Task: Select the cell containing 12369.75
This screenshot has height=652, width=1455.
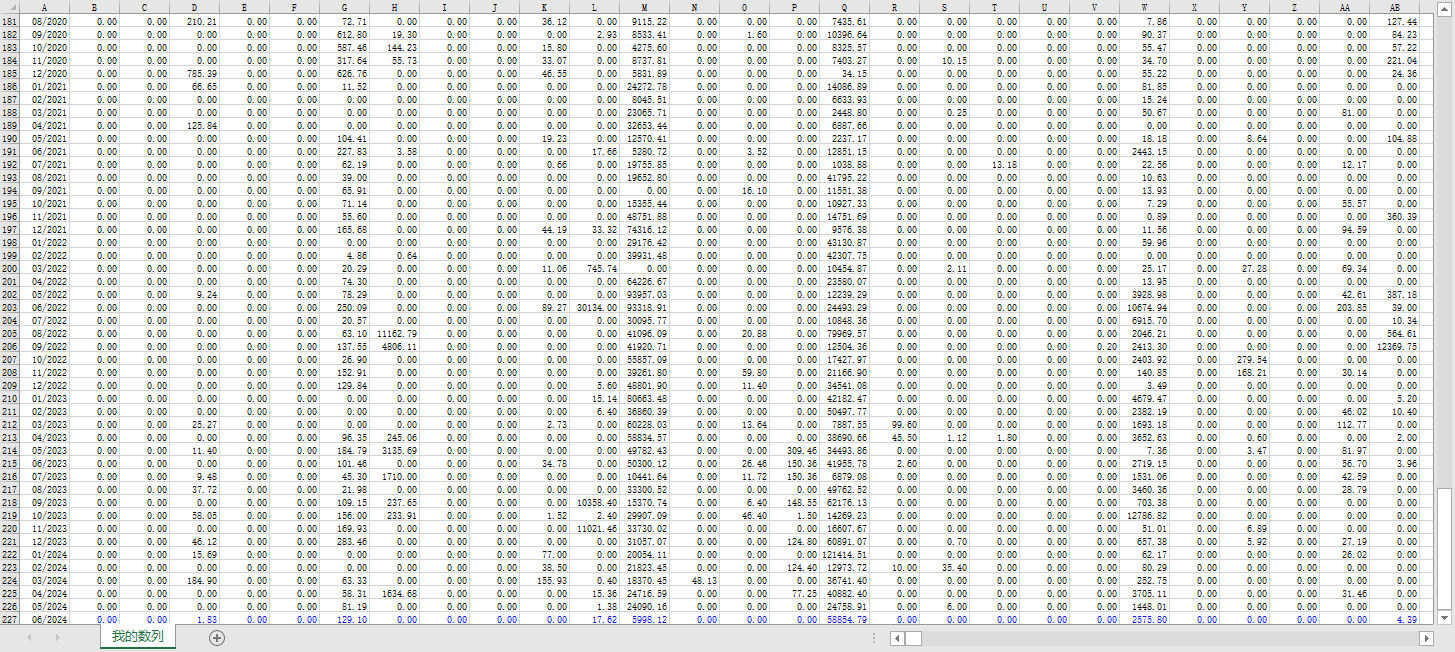Action: pyautogui.click(x=1395, y=346)
